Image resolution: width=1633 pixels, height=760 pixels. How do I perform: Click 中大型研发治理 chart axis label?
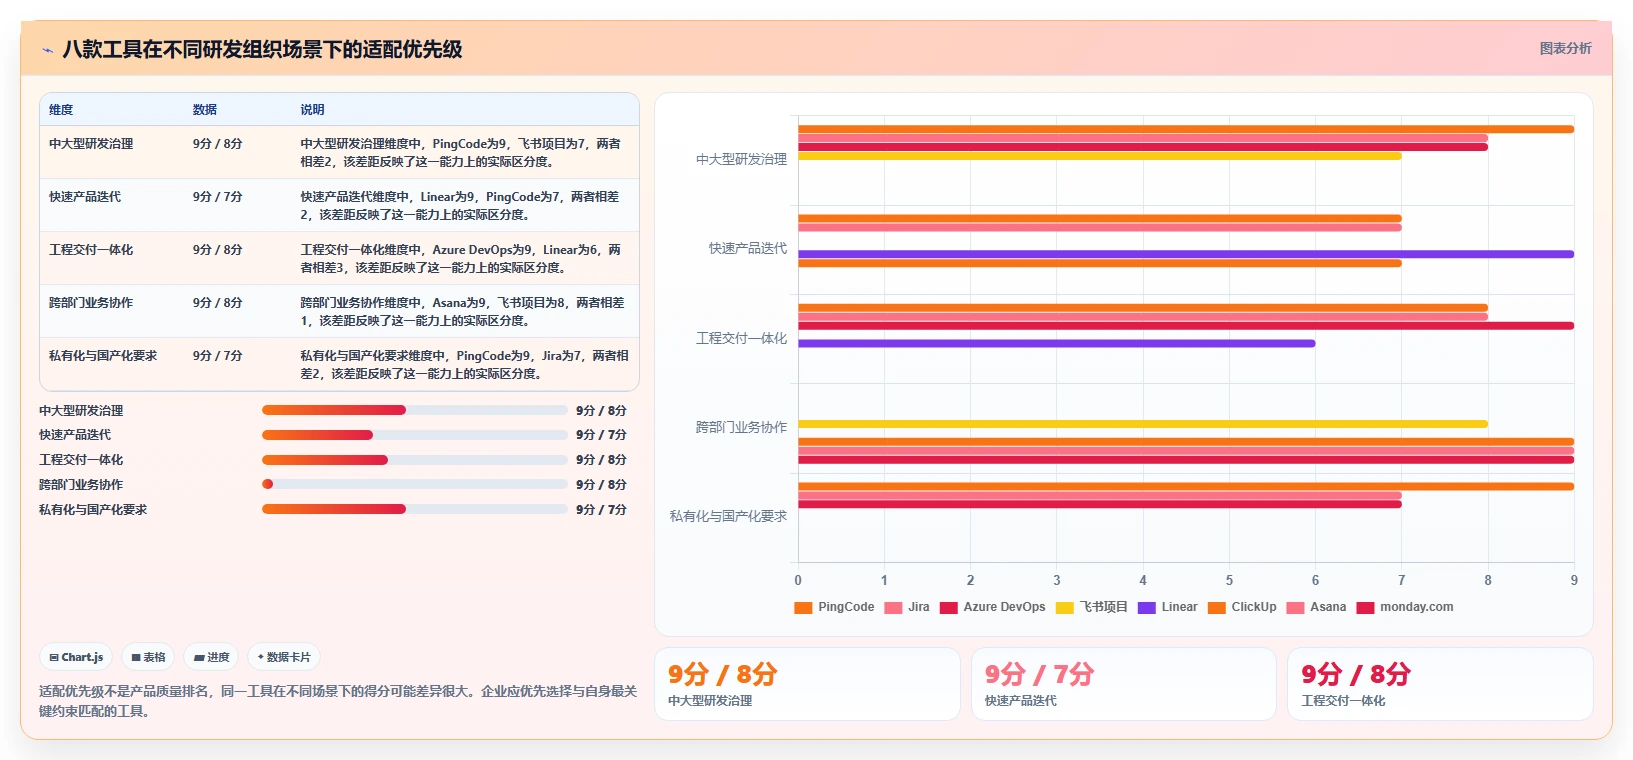741,159
